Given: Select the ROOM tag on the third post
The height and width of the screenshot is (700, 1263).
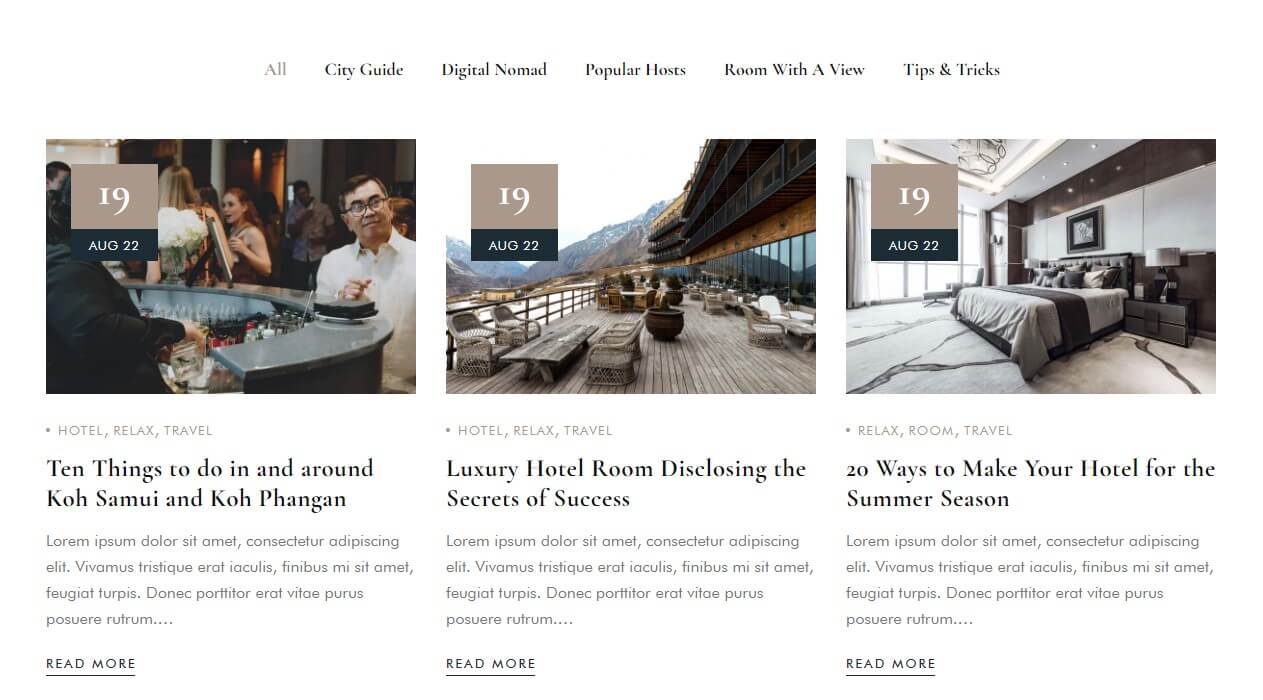Looking at the screenshot, I should (931, 431).
